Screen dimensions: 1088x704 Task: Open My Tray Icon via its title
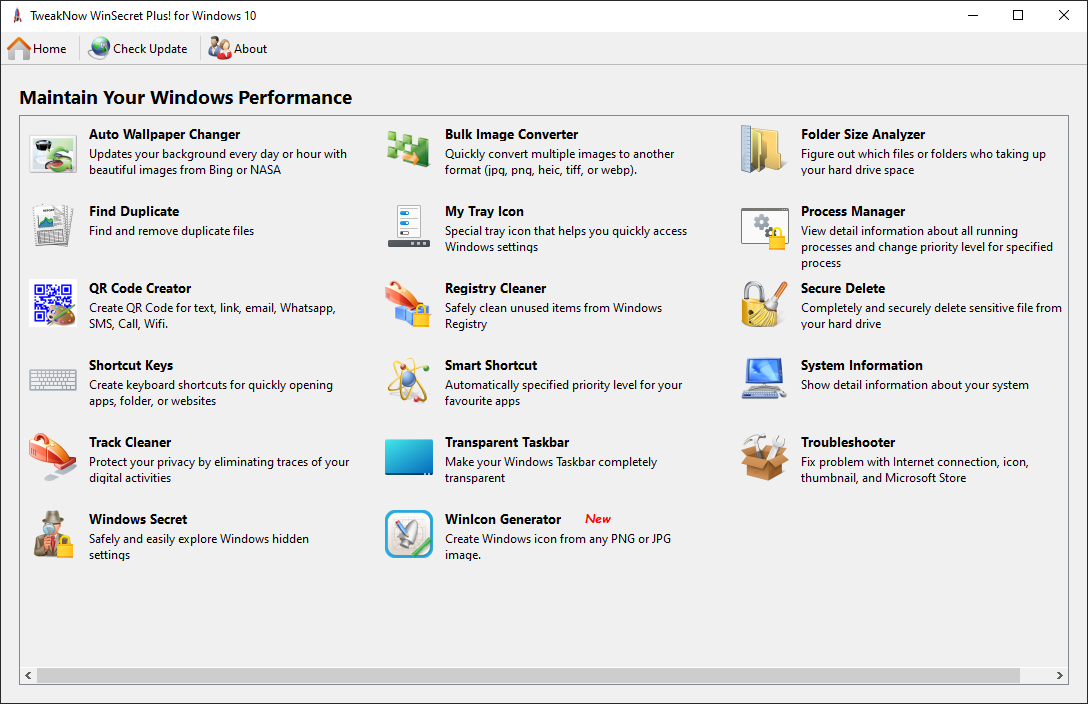[x=484, y=211]
